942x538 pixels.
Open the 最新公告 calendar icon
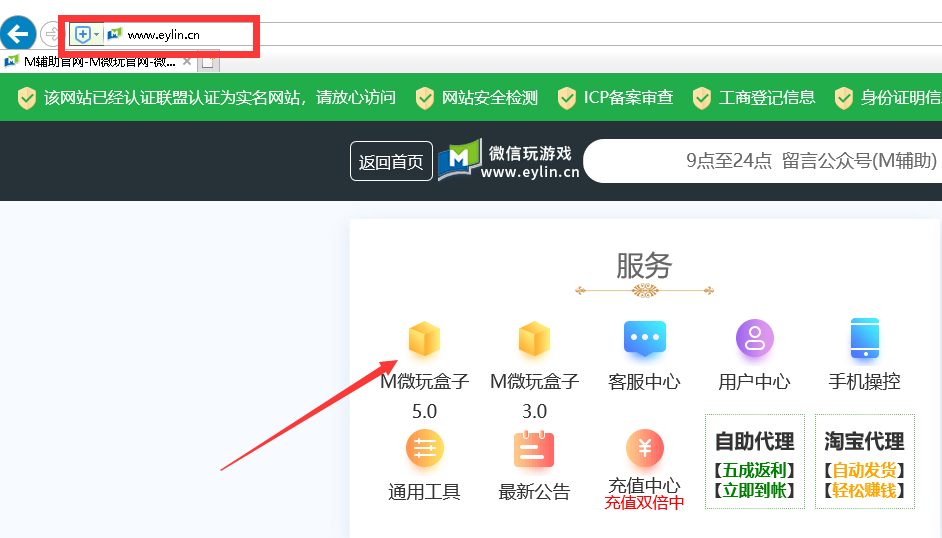click(534, 449)
